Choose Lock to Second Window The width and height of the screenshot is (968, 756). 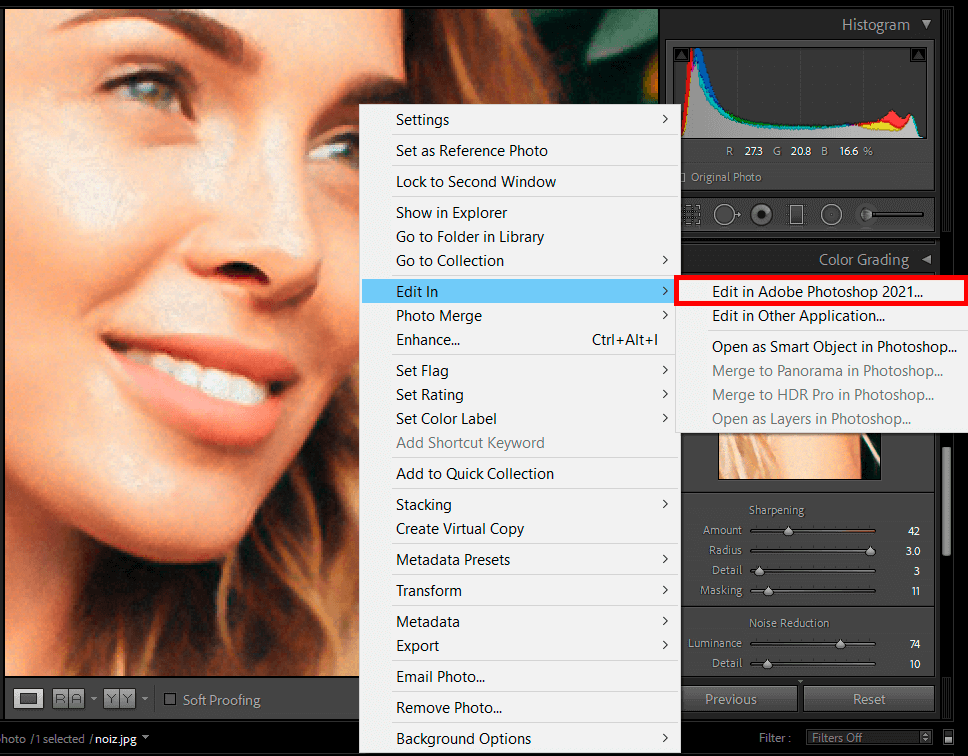pos(520,181)
